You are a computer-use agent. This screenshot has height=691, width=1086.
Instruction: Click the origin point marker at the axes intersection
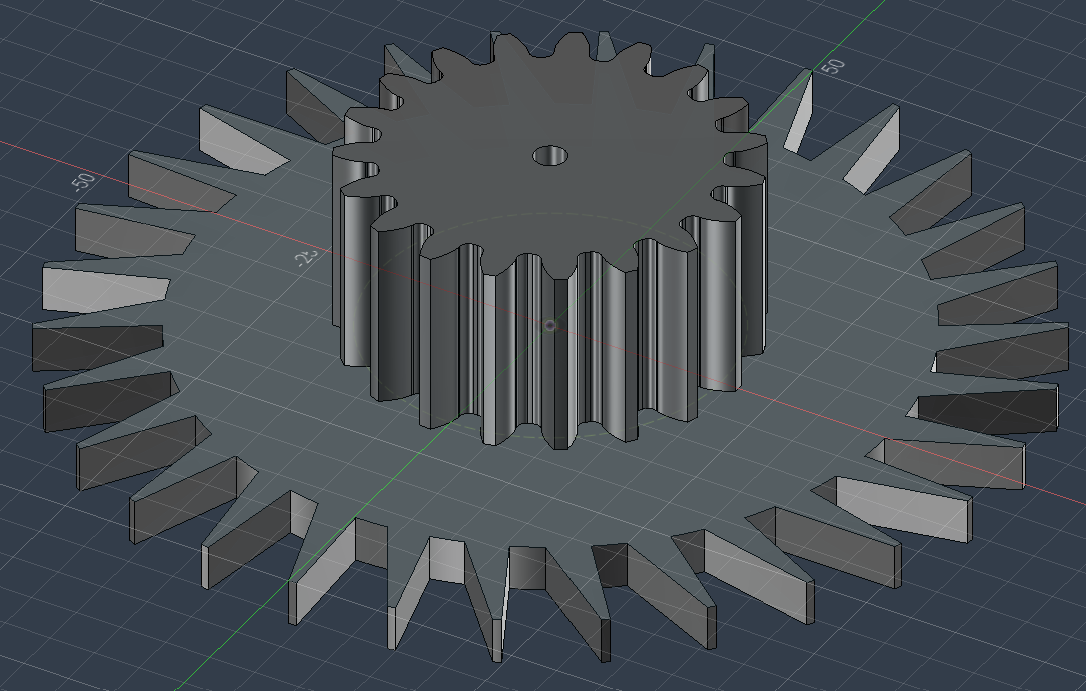(x=551, y=325)
